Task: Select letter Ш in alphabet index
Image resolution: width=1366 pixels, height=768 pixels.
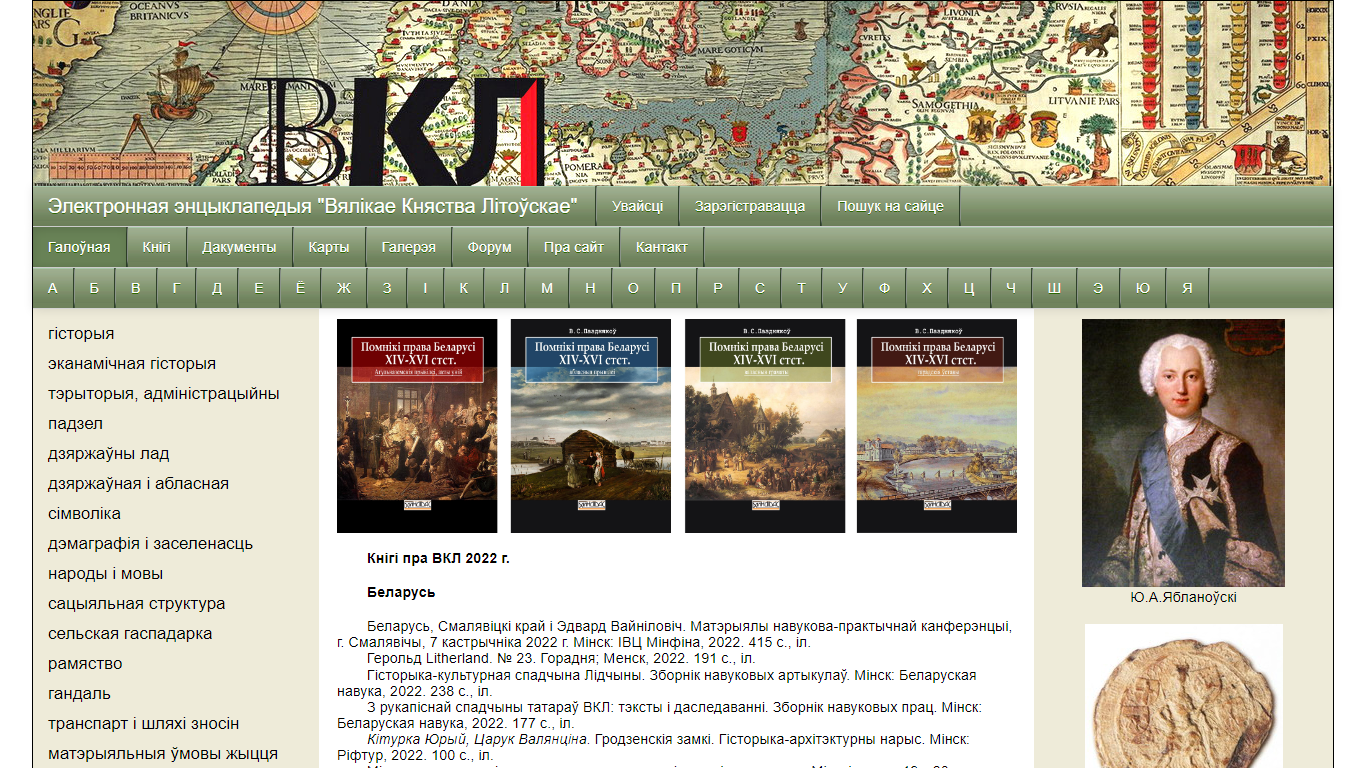Action: point(1054,288)
